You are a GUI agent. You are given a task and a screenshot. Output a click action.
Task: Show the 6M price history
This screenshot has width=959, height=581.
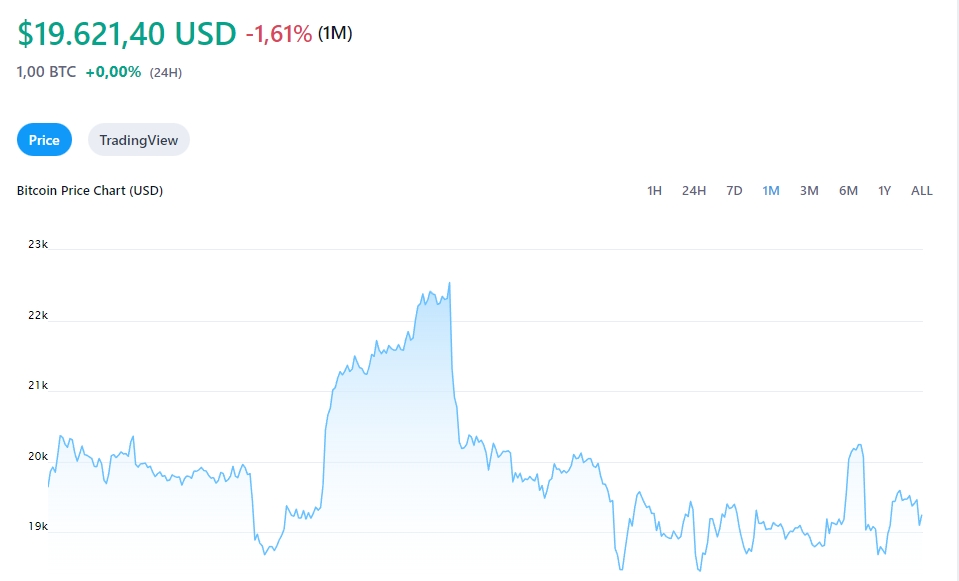pyautogui.click(x=848, y=191)
